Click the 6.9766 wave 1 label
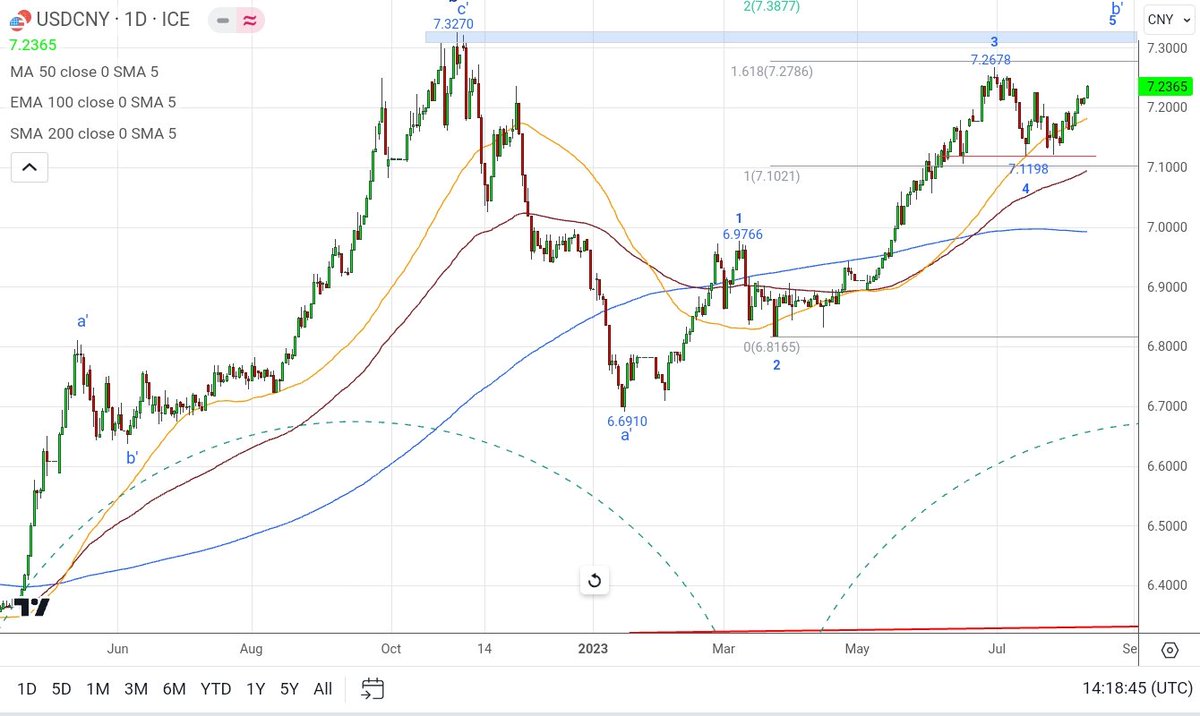1200x716 pixels. [x=743, y=234]
